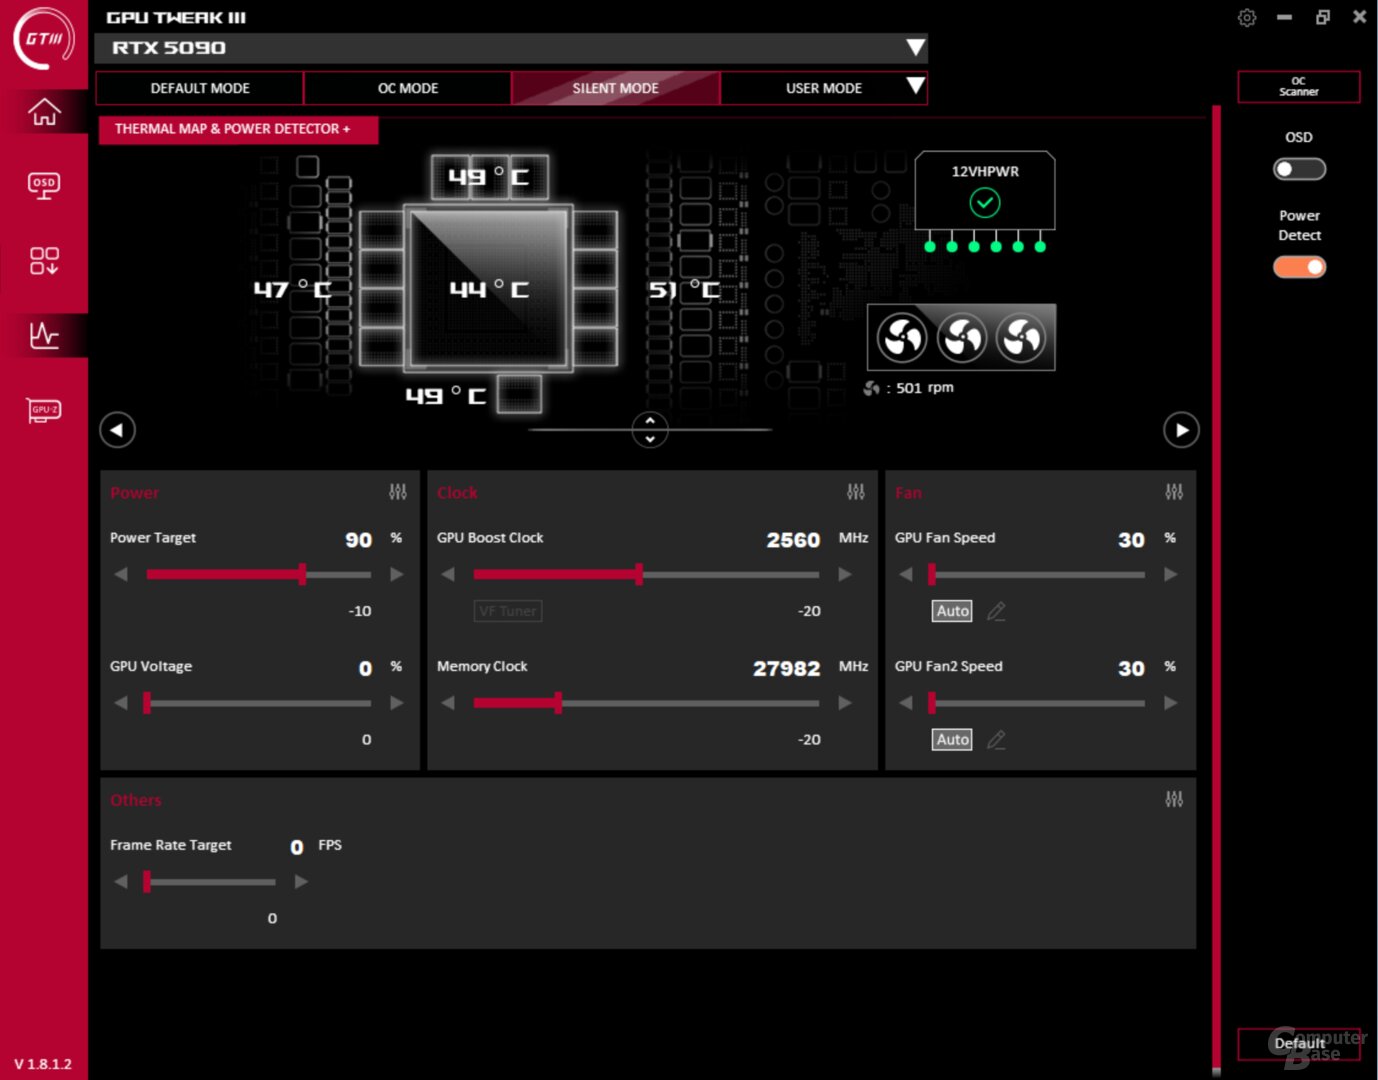1378x1080 pixels.
Task: Click the third fan icon
Action: pyautogui.click(x=1021, y=338)
